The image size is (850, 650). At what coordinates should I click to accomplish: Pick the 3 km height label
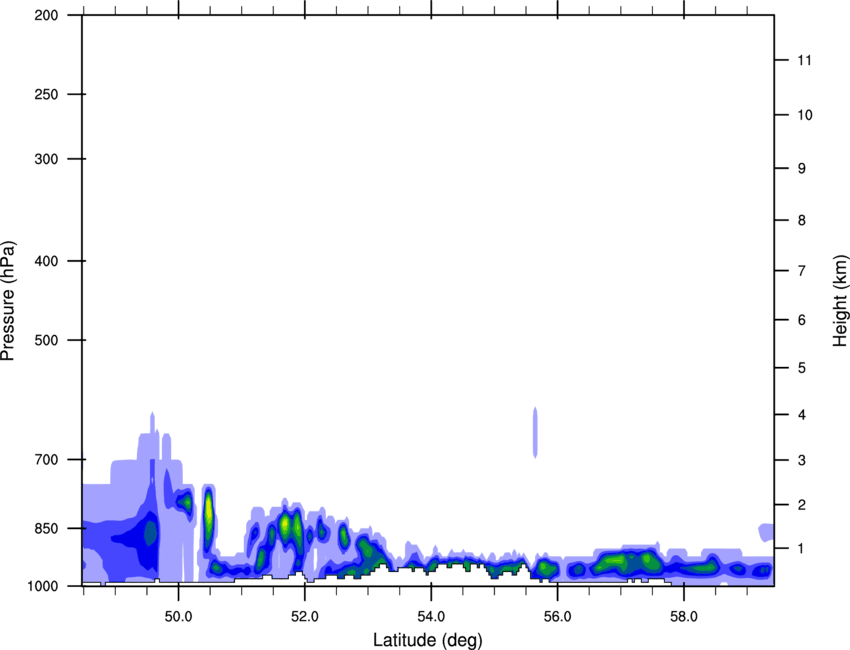[x=802, y=460]
